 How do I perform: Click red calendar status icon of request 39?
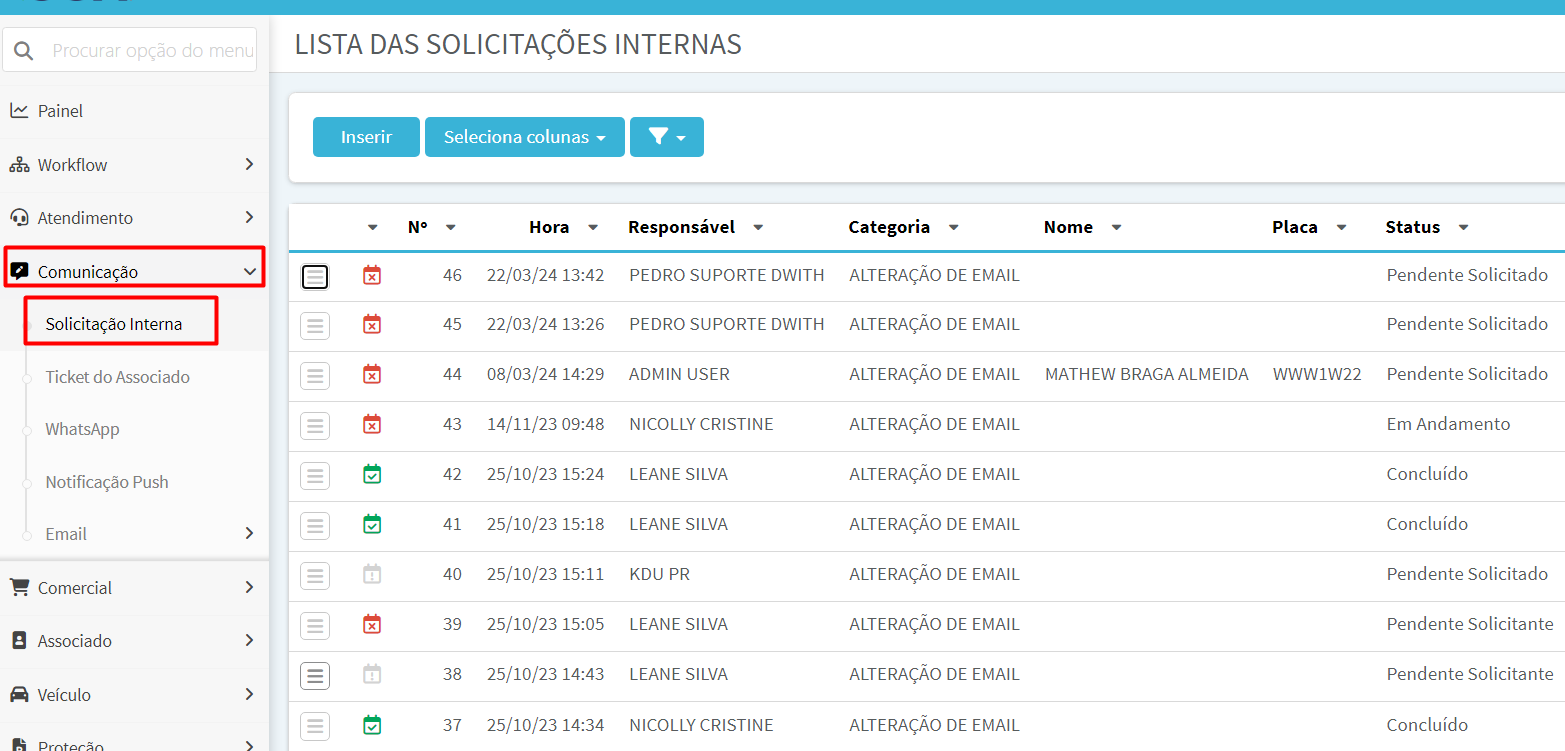372,624
